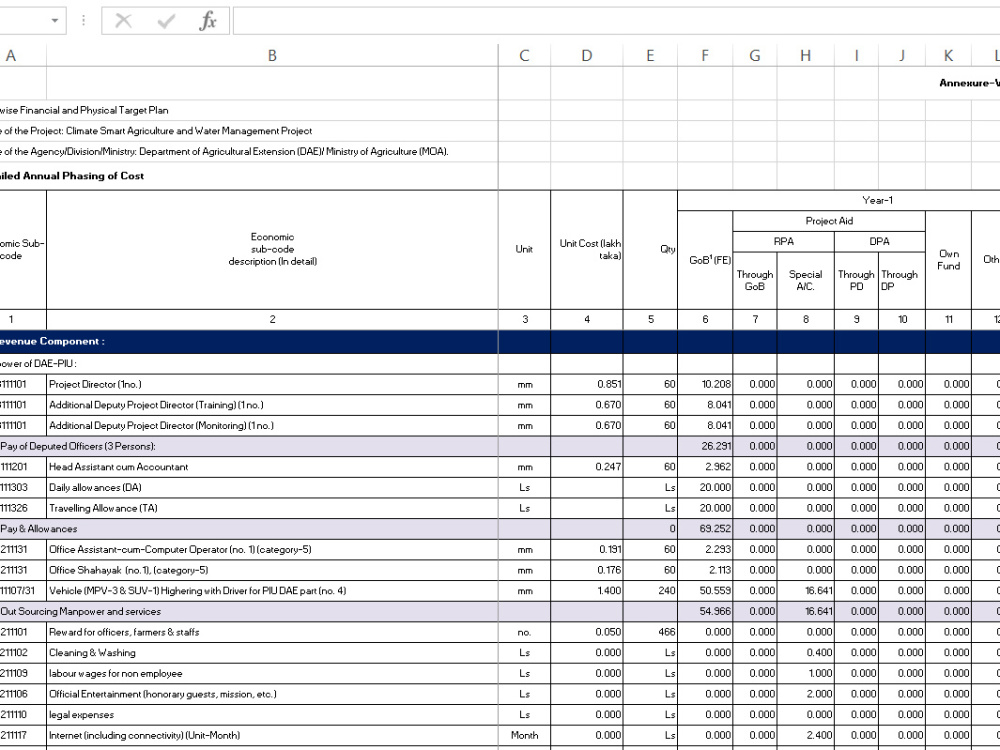The image size is (1000, 750).
Task: Select 'labour wages for non employee' cell
Action: [x=272, y=673]
